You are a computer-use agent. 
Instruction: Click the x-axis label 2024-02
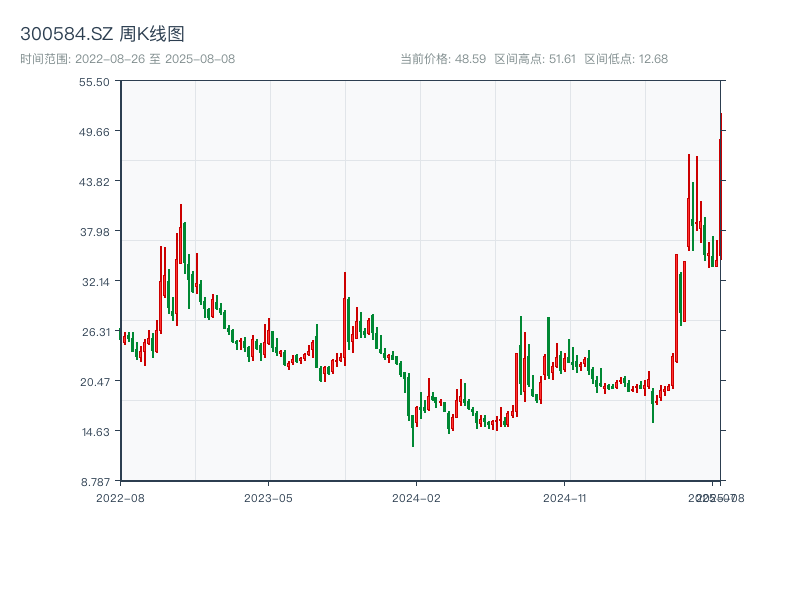(416, 498)
